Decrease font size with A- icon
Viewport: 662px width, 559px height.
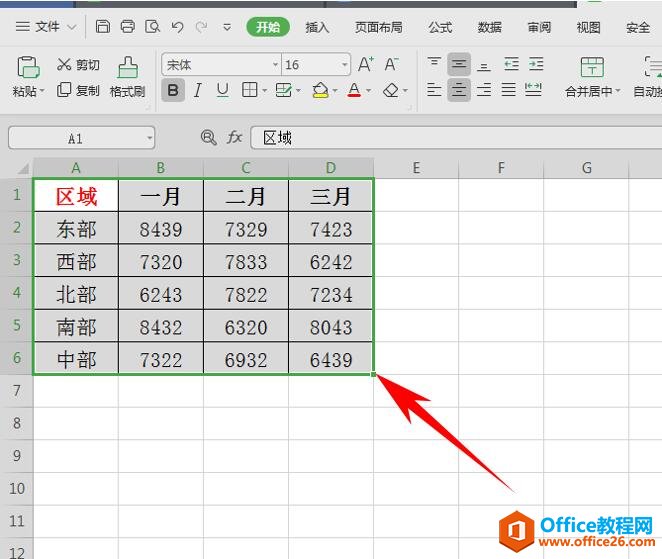click(391, 64)
